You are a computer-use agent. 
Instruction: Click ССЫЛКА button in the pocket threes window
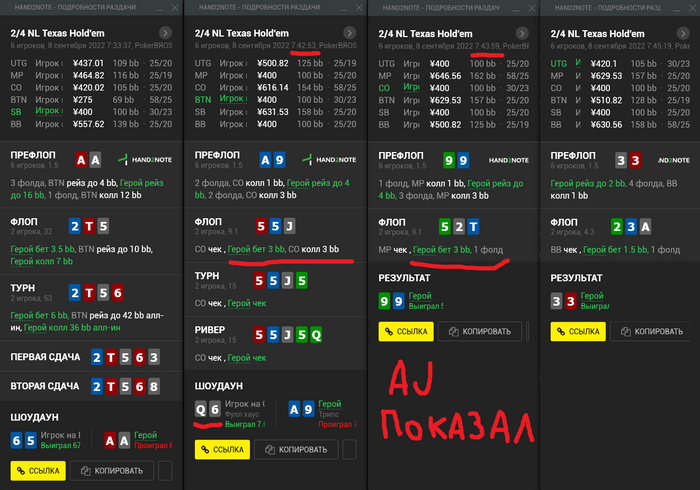(578, 332)
